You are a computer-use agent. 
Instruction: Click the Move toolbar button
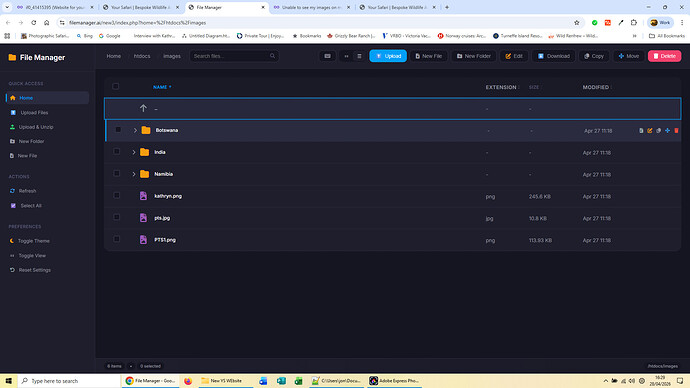point(629,56)
